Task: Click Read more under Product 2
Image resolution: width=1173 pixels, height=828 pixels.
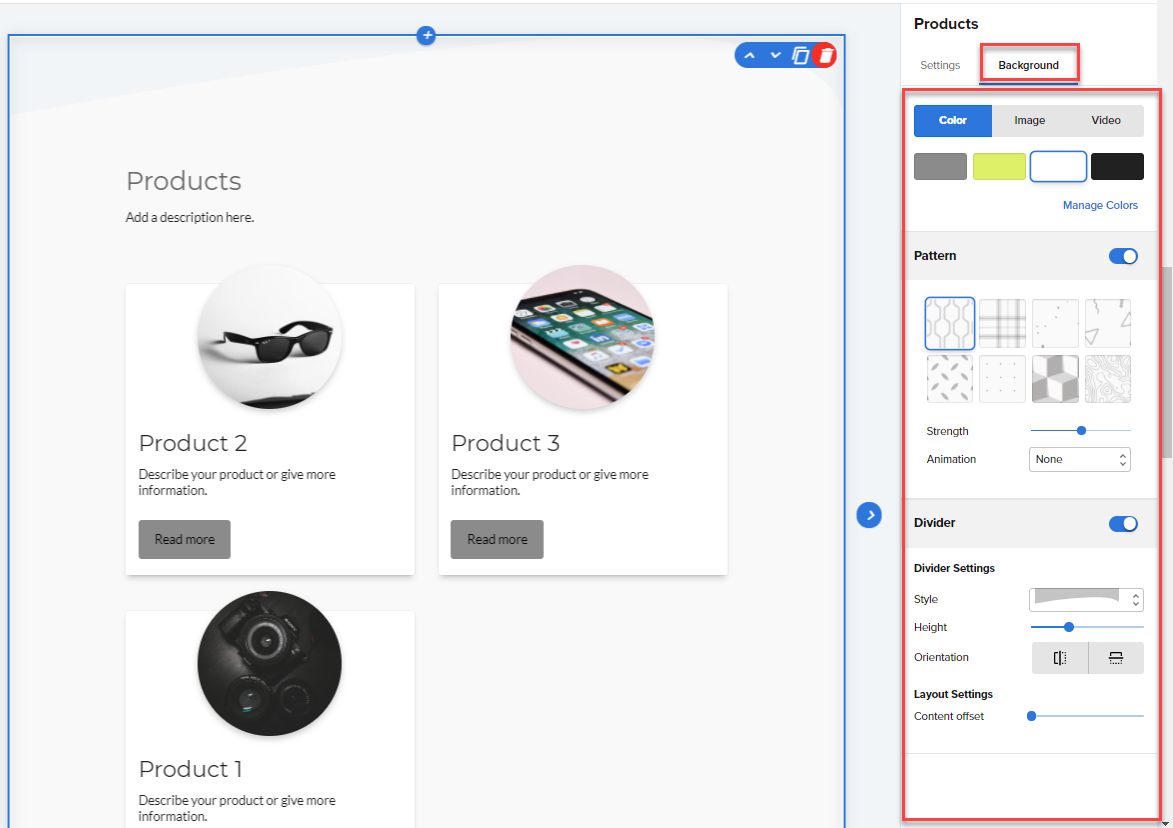Action: [184, 539]
